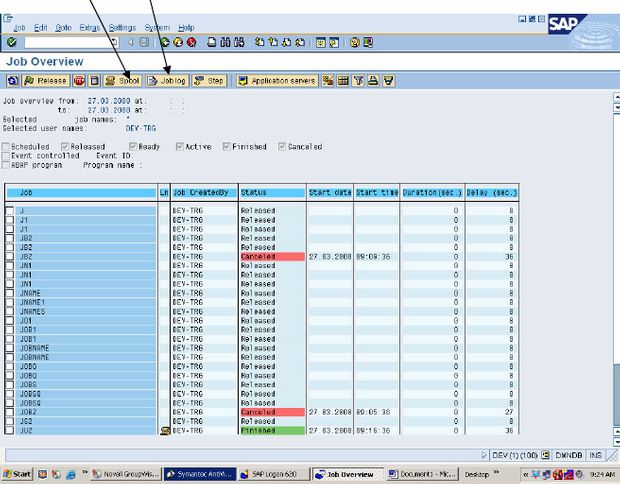Viewport: 620px width, 484px height.
Task: Click the Print icon in standard toolbar
Action: click(212, 42)
